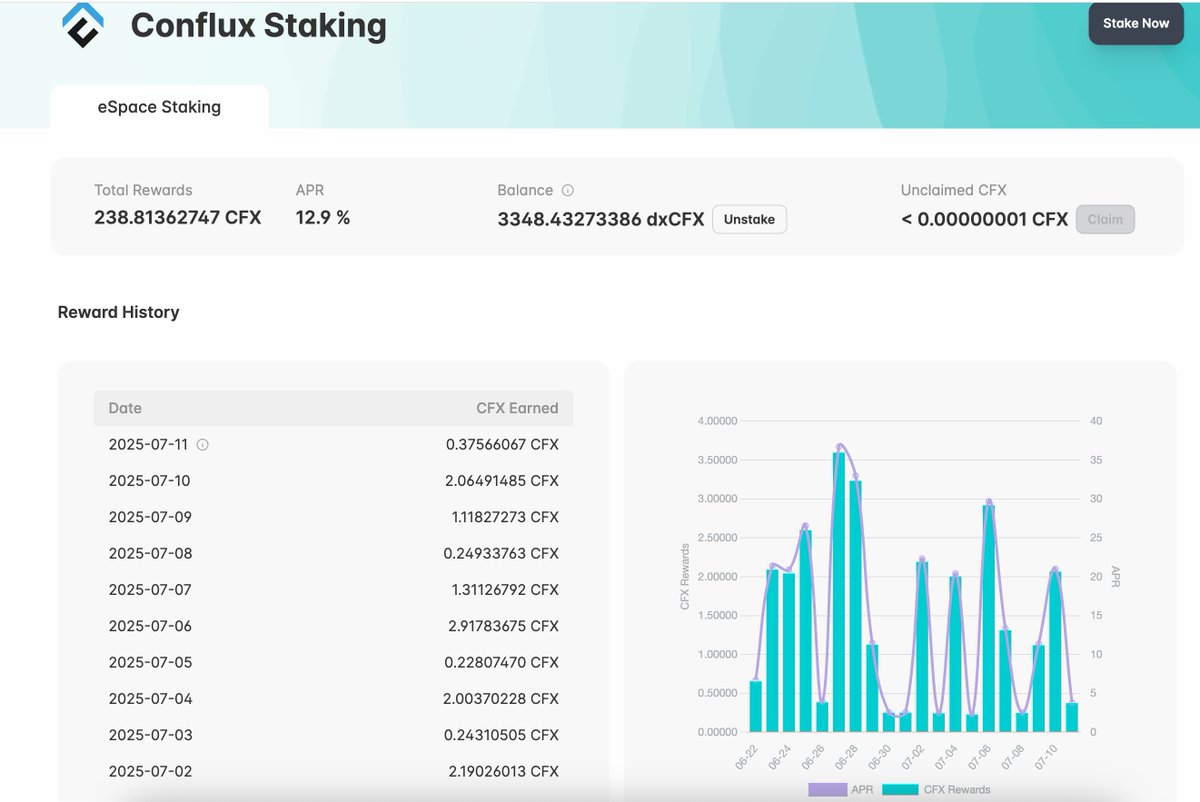
Task: Toggle the APR legend swatch
Action: pyautogui.click(x=828, y=790)
